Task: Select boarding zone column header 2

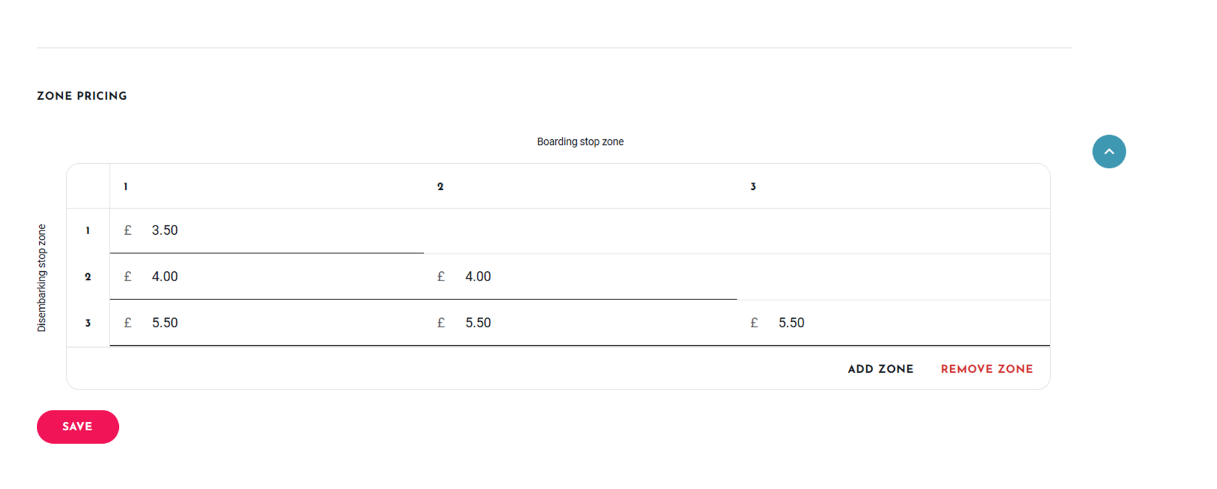Action: coord(440,187)
